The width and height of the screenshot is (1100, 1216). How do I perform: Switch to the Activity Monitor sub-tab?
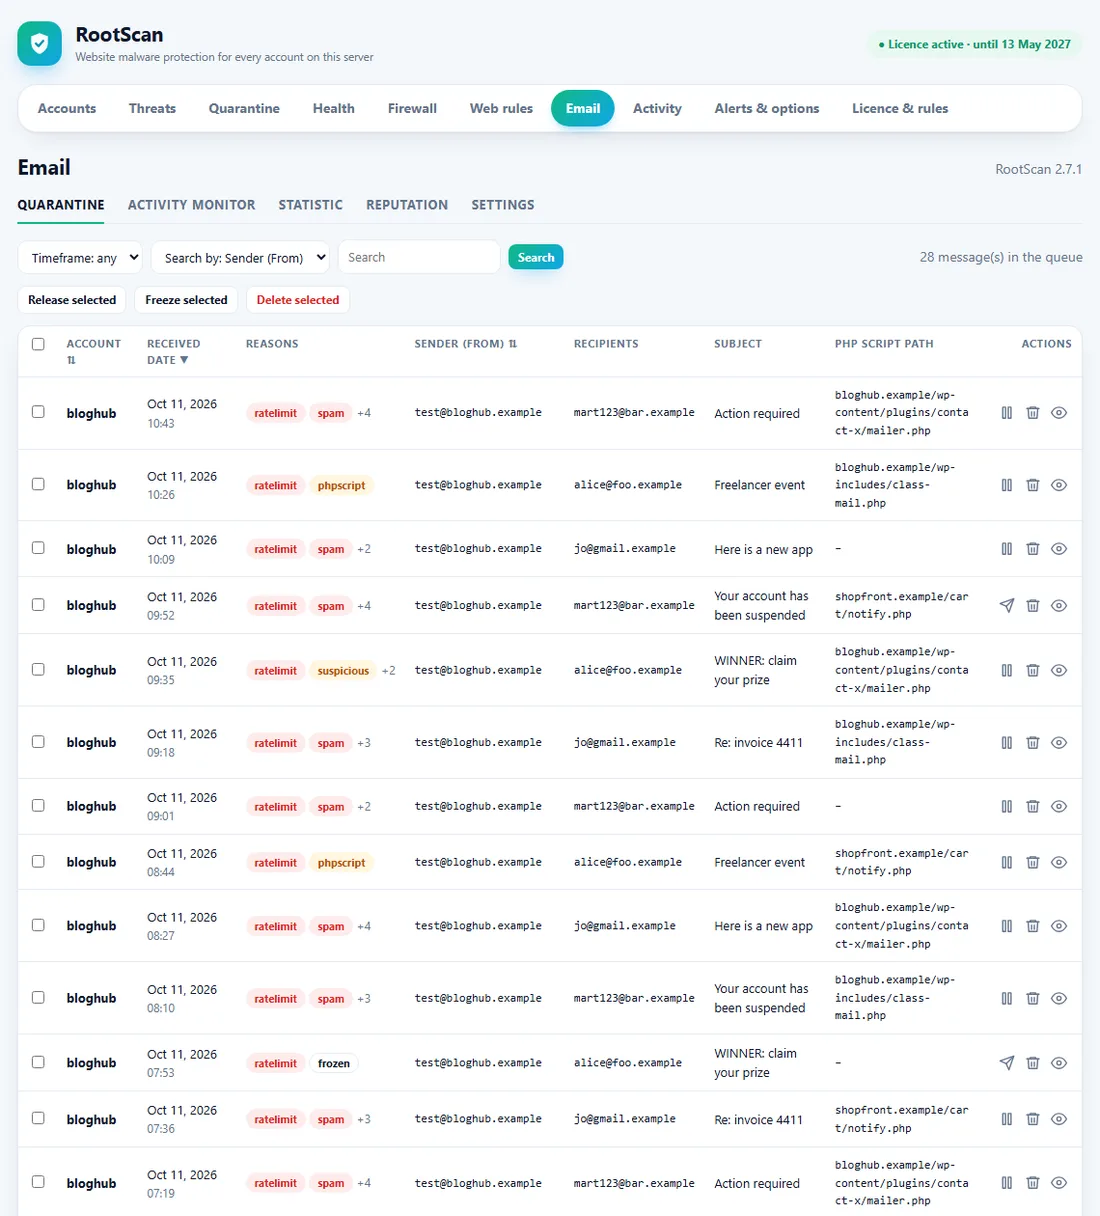click(x=191, y=205)
